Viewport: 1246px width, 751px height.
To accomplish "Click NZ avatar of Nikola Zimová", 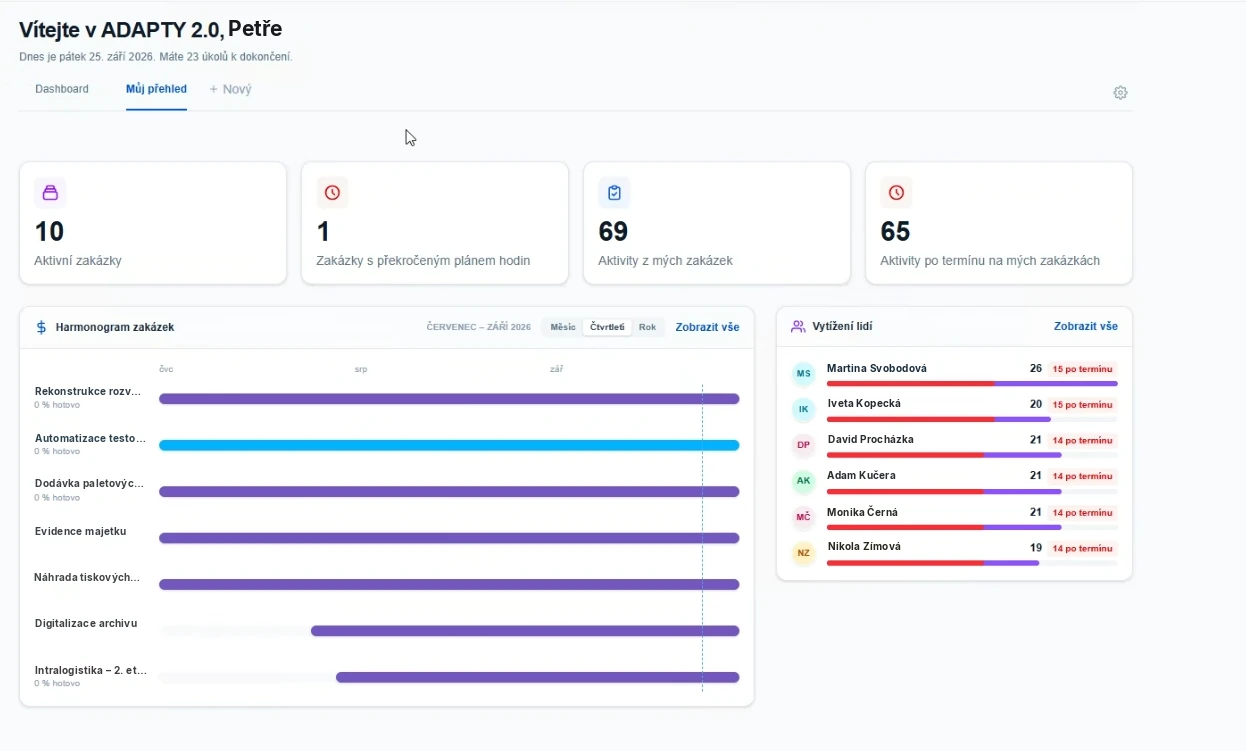I will pos(804,553).
